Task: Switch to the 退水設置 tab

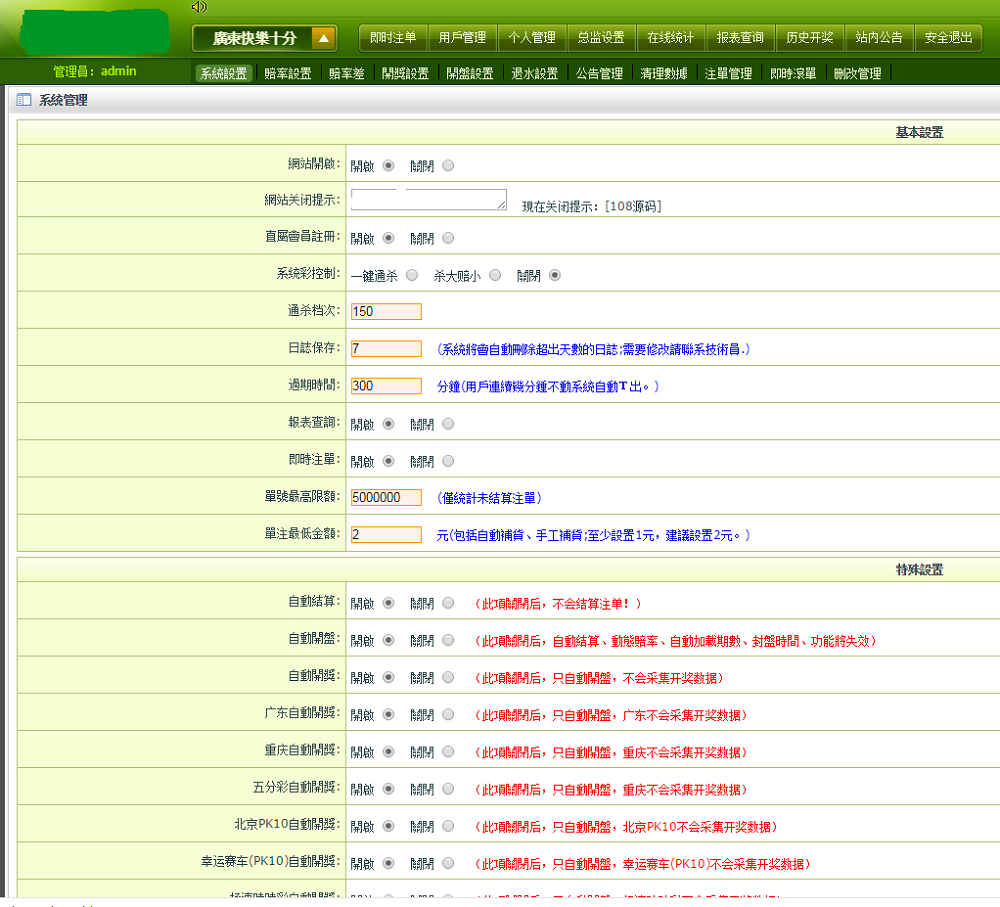Action: point(534,74)
